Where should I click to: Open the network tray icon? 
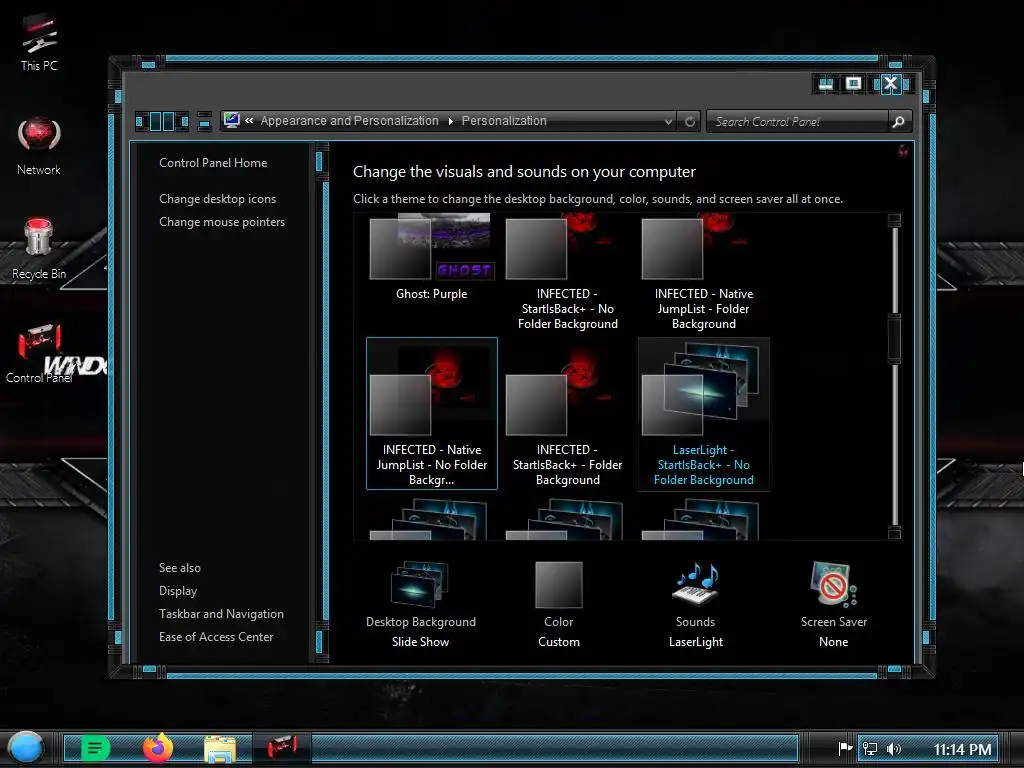coord(870,748)
